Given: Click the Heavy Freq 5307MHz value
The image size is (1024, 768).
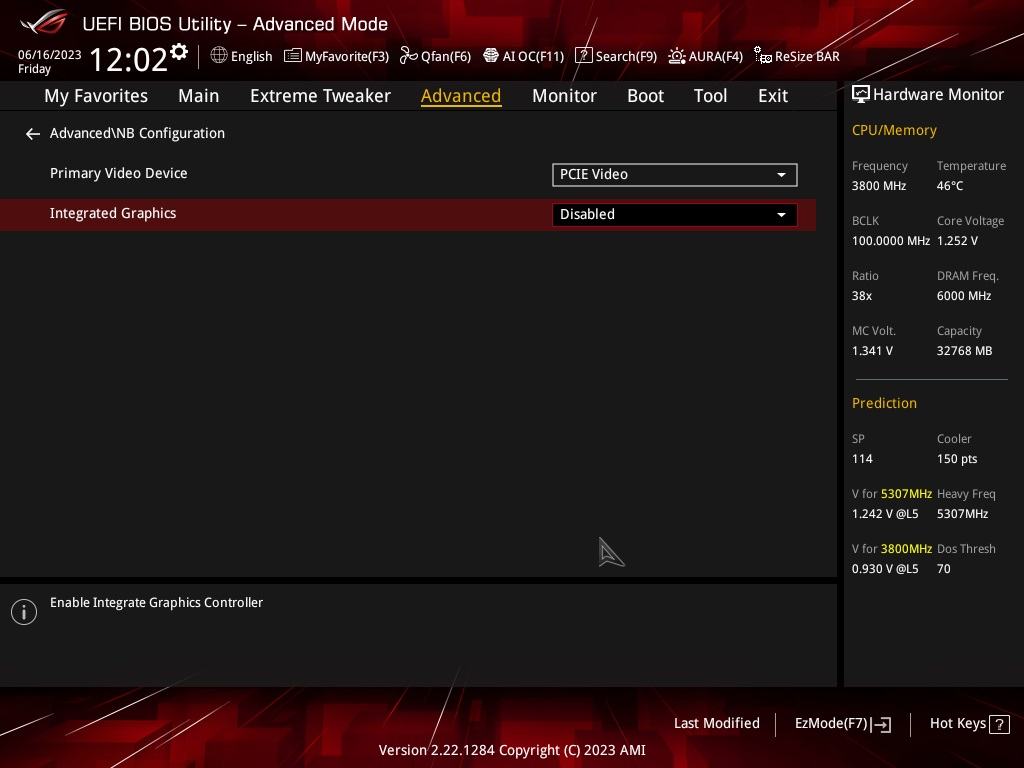Looking at the screenshot, I should (963, 514).
